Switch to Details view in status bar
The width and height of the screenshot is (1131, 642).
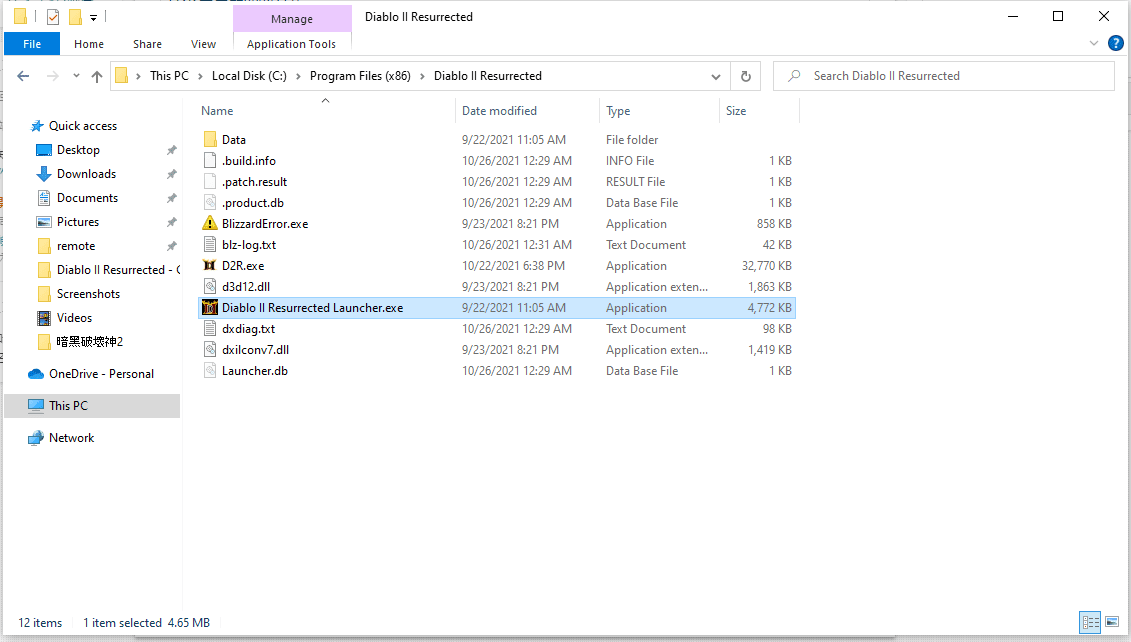coord(1090,622)
